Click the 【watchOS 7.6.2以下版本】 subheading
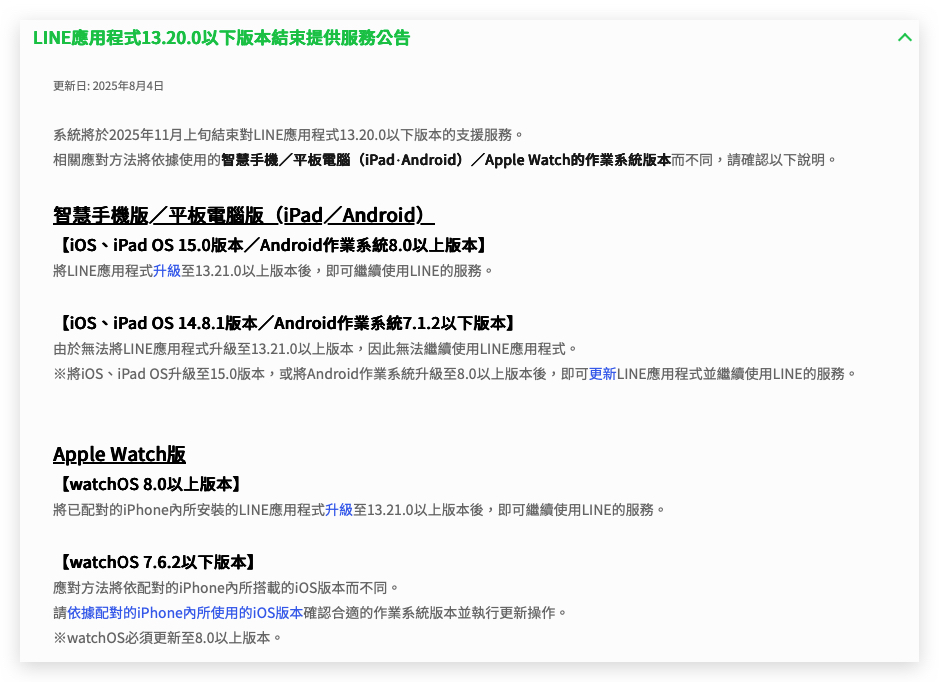 pos(157,562)
